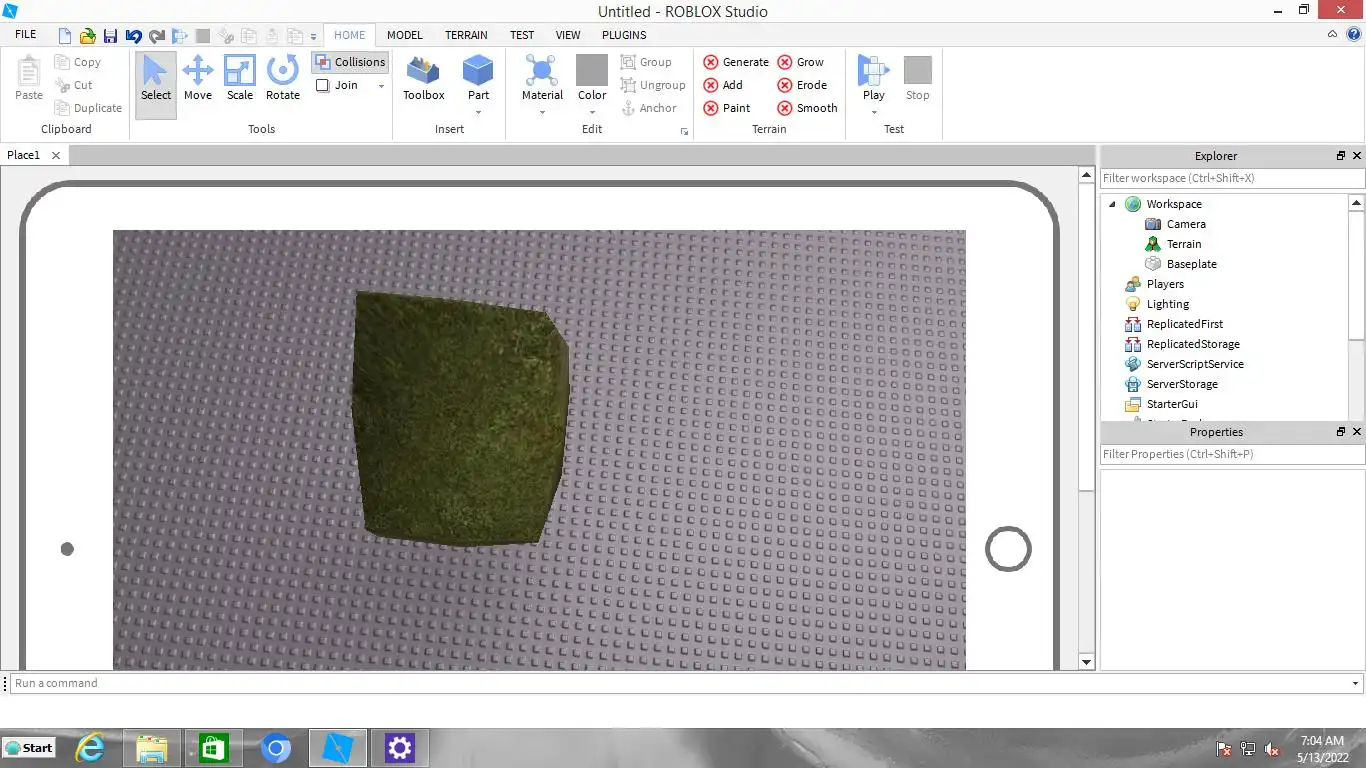Viewport: 1366px width, 768px height.
Task: Switch to the MODEL ribbon tab
Action: tap(405, 35)
